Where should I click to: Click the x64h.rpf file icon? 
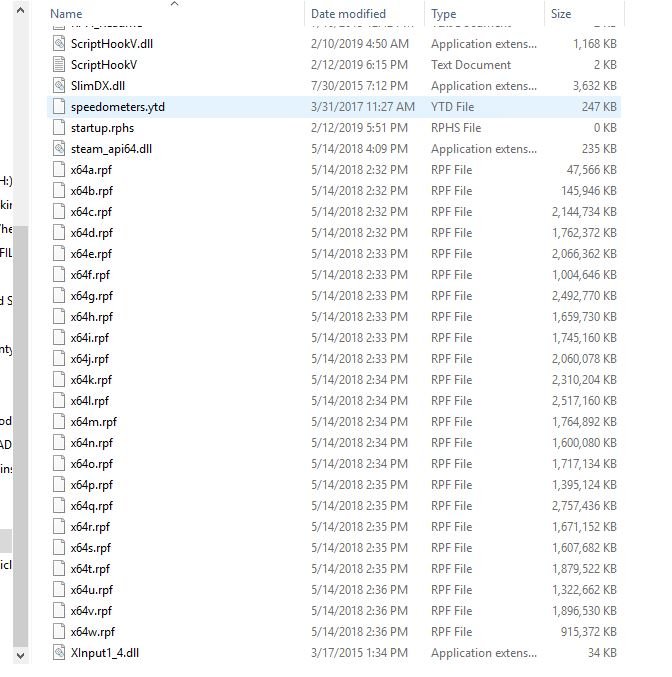59,317
